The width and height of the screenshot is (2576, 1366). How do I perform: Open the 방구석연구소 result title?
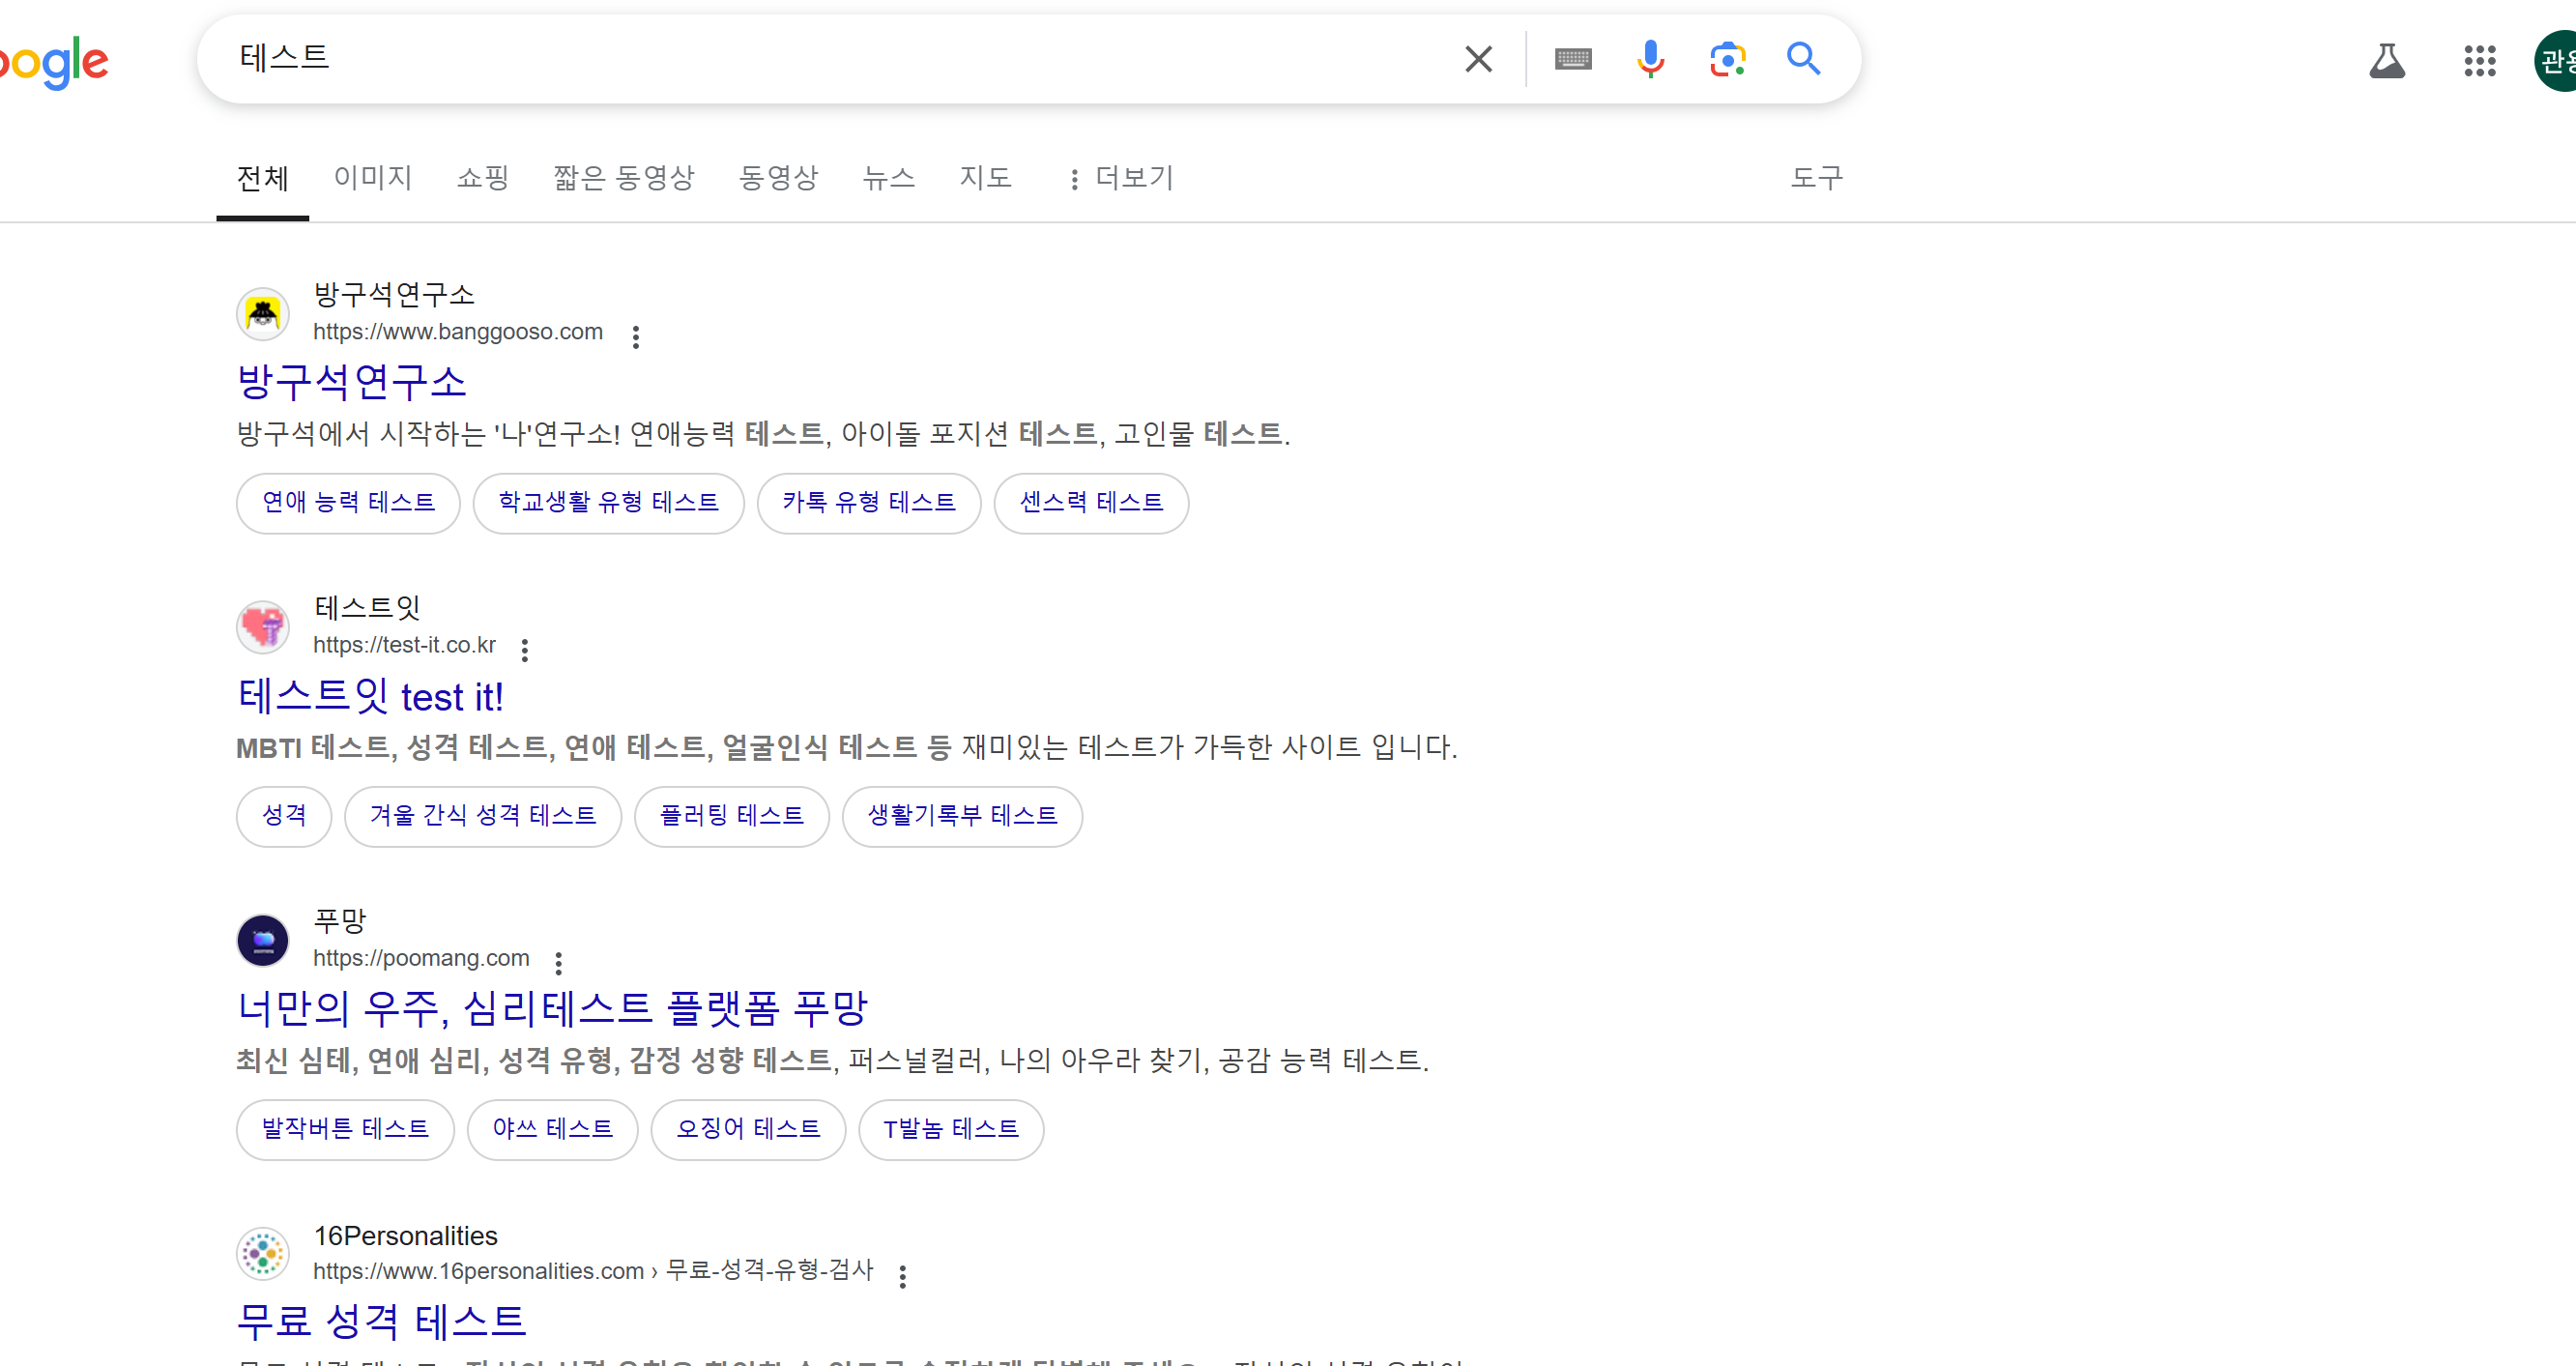(352, 382)
